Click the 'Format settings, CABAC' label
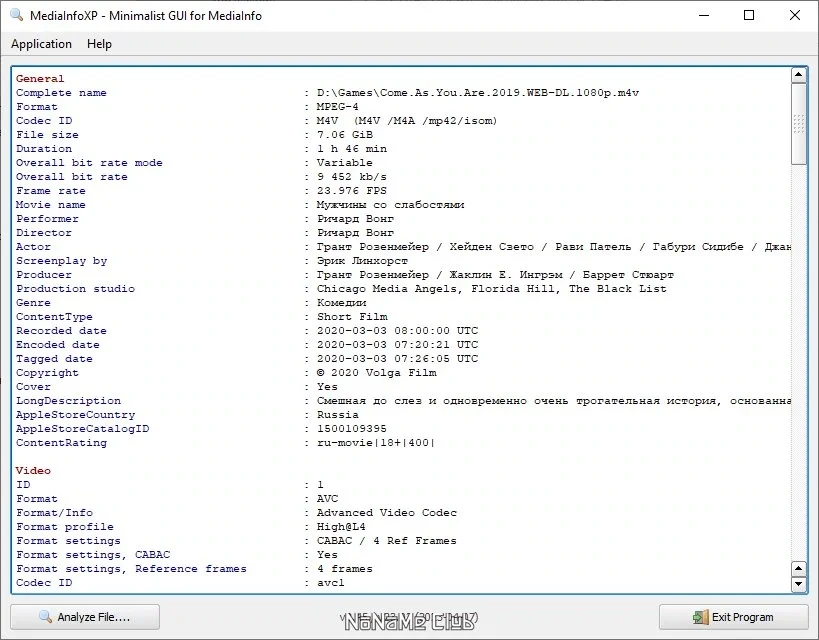Viewport: 819px width, 640px height. (x=93, y=555)
